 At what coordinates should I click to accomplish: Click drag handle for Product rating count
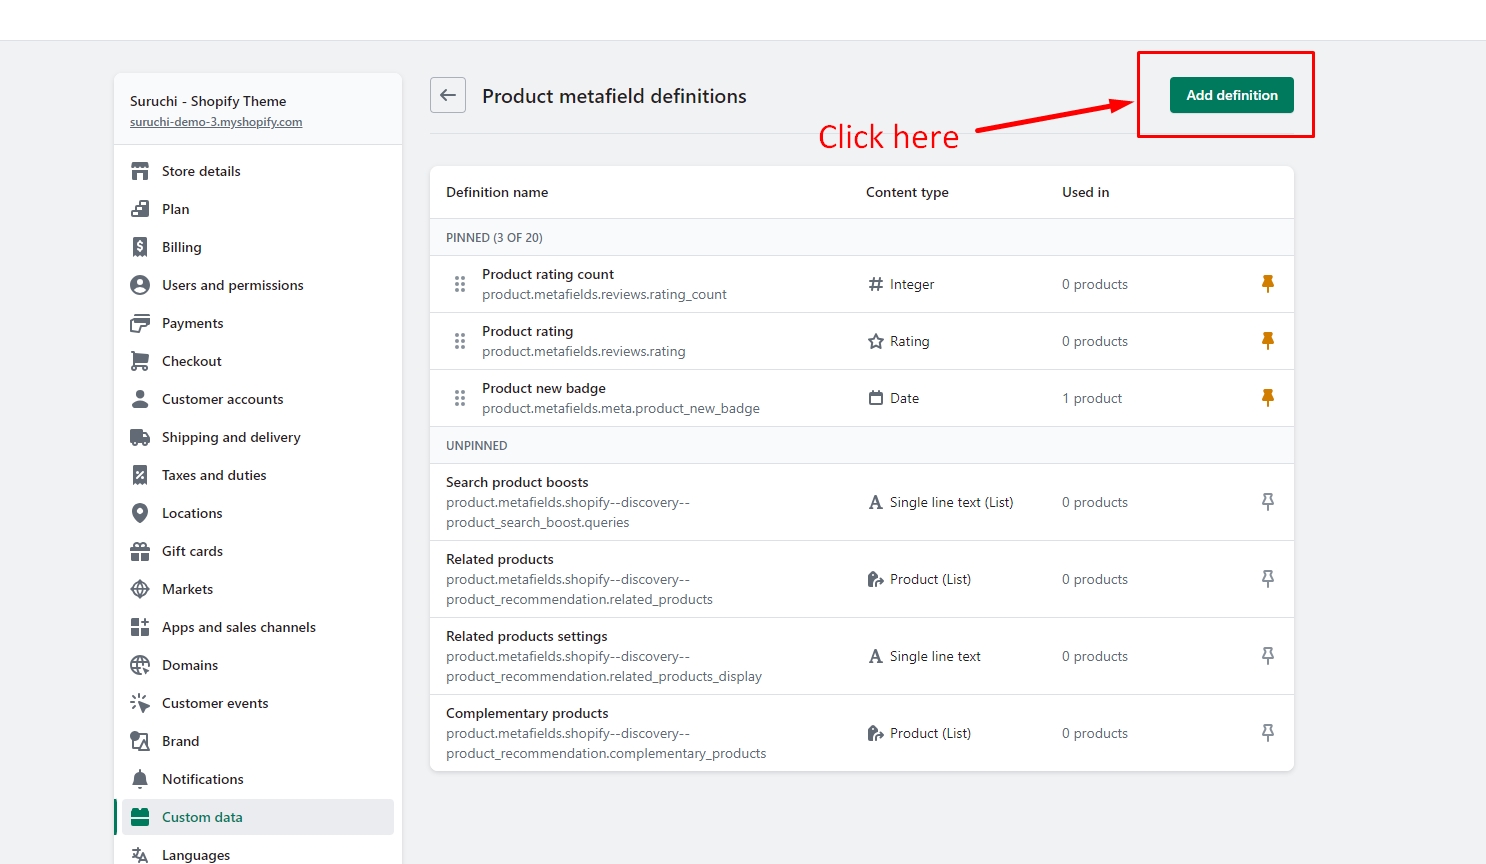460,284
